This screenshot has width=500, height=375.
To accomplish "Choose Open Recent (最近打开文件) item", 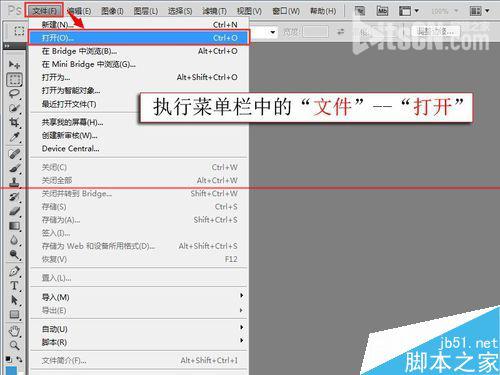I will pos(139,104).
